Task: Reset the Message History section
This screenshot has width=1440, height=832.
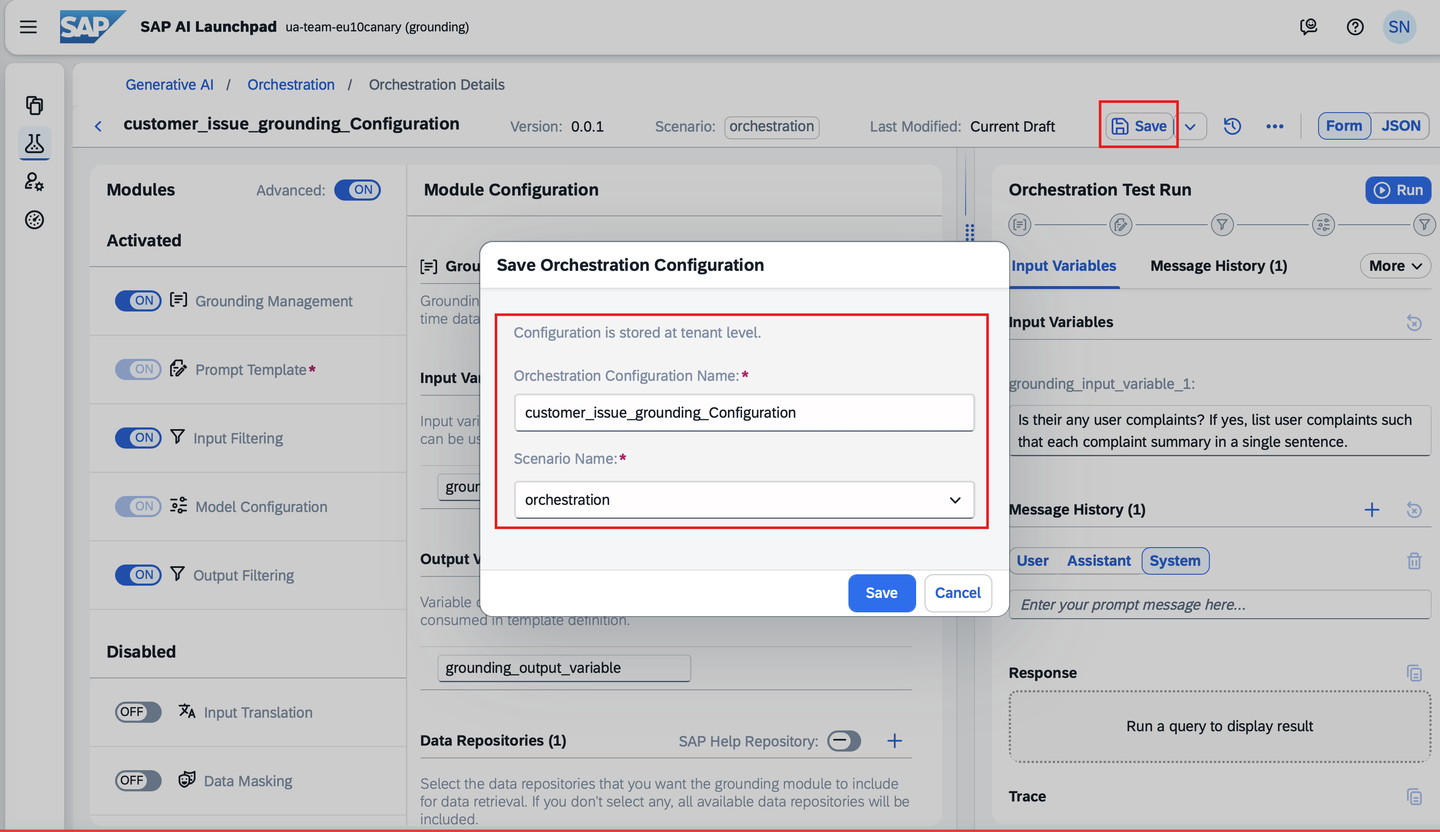Action: click(x=1414, y=510)
